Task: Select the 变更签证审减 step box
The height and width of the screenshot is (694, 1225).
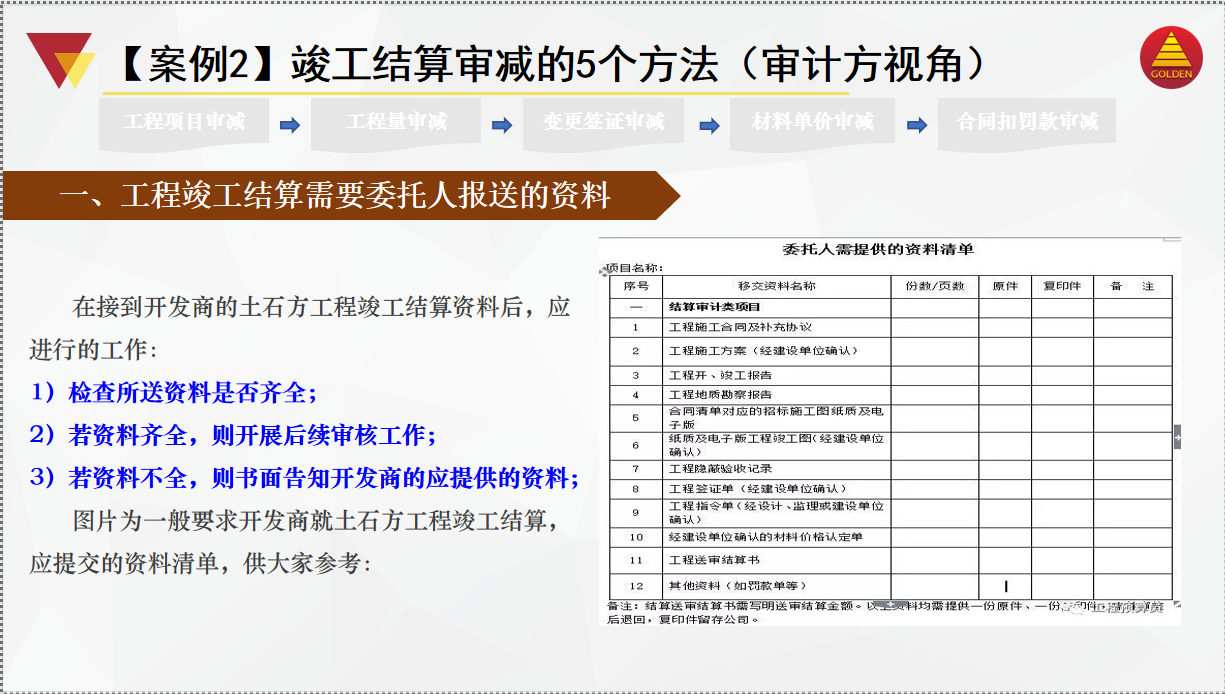Action: tap(603, 123)
